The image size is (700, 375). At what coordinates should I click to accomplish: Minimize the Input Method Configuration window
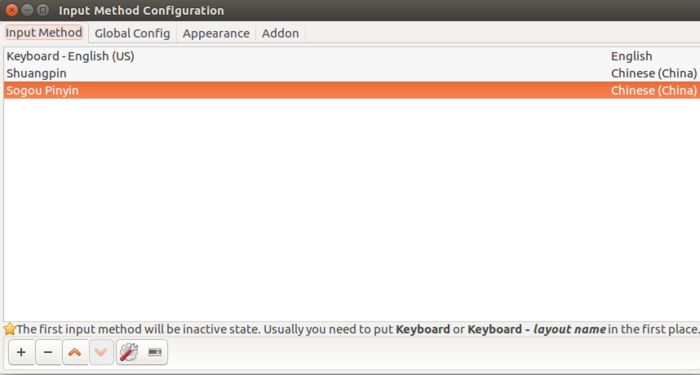(x=27, y=10)
